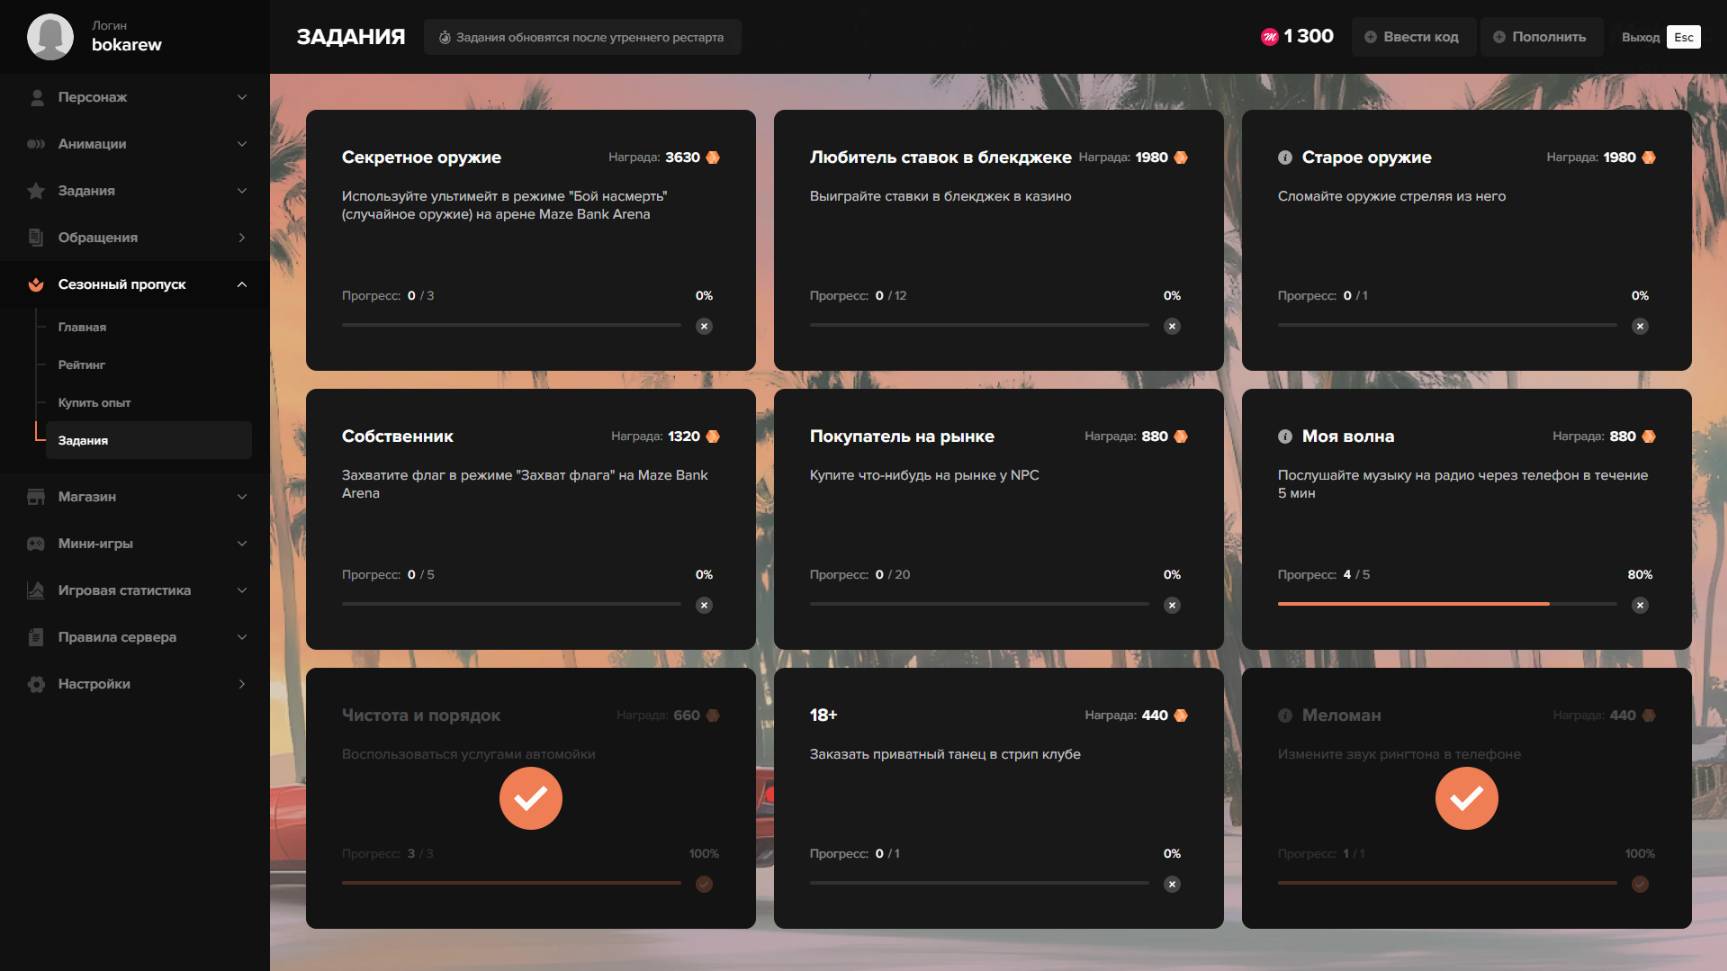Click the info icon beside Моя волна
This screenshot has width=1727, height=971.
pos(1285,436)
